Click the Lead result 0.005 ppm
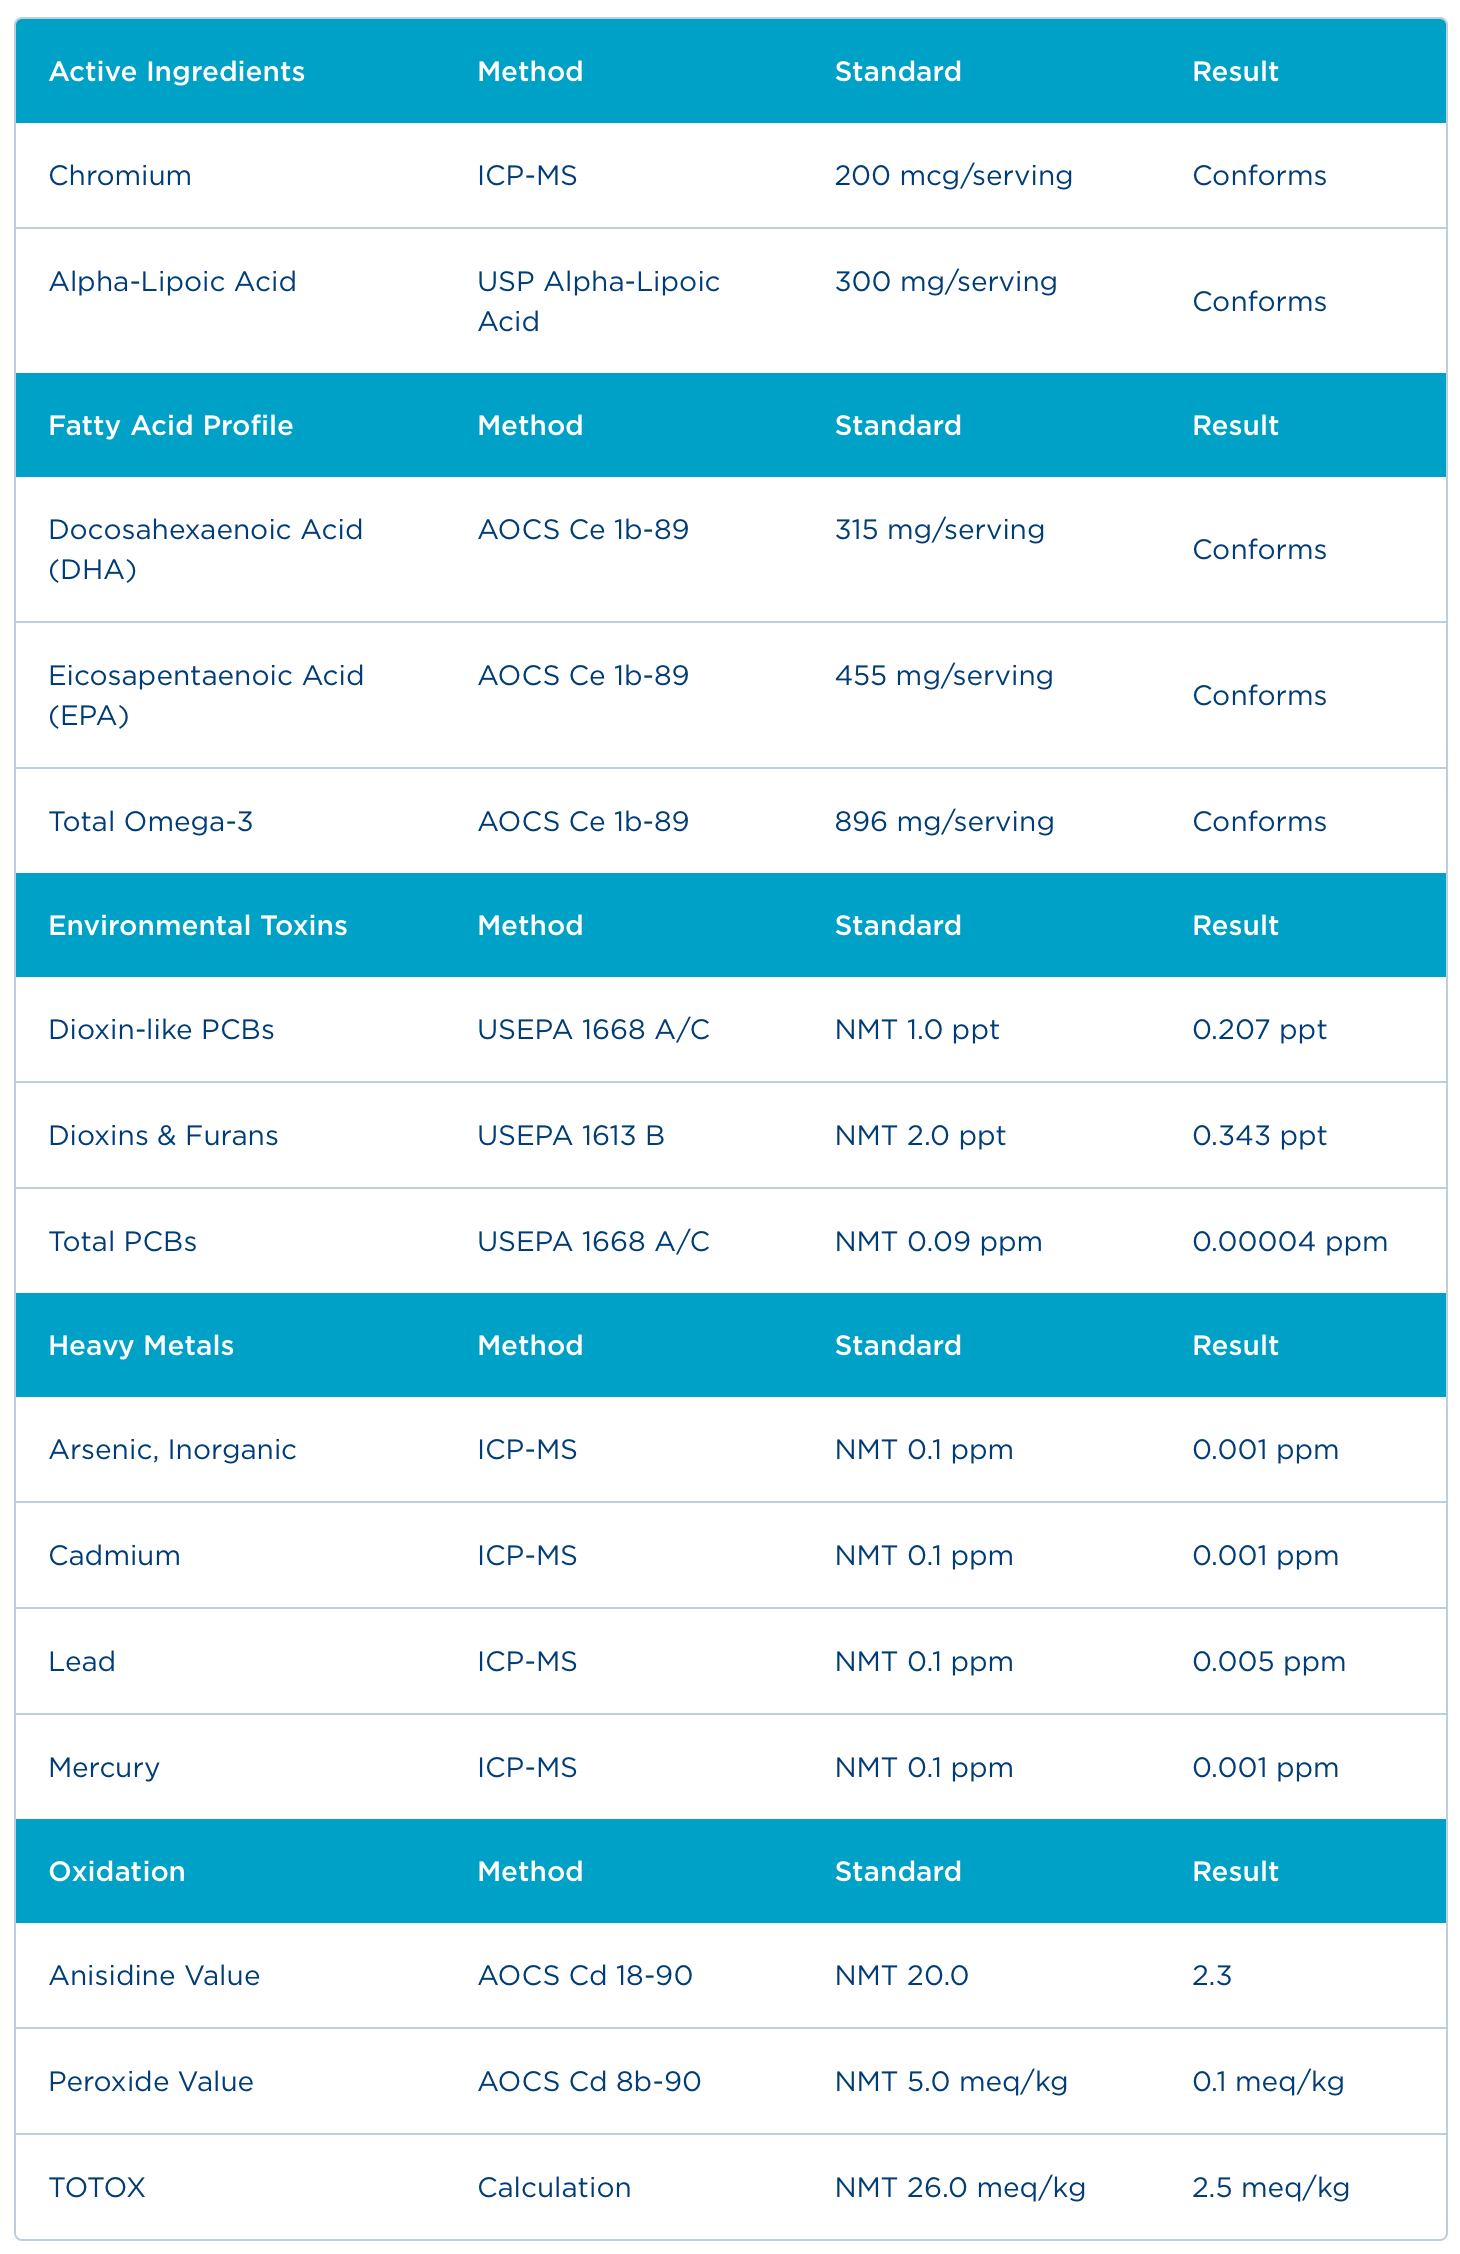The image size is (1460, 2254). (x=1268, y=1662)
